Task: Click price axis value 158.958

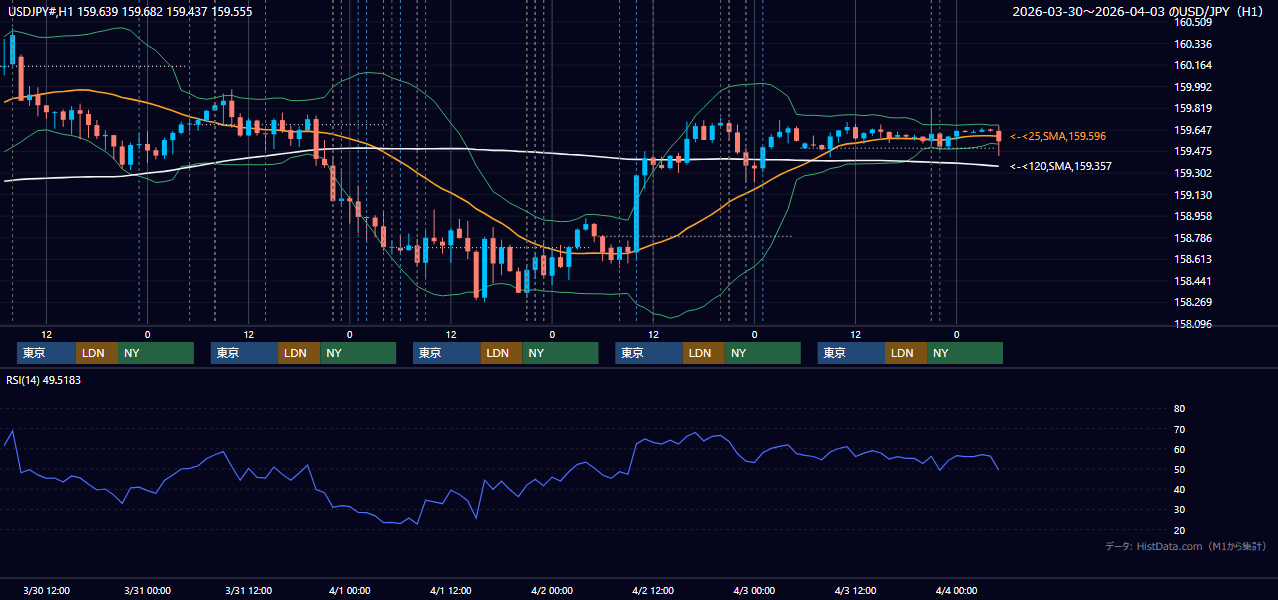Action: tap(1193, 216)
